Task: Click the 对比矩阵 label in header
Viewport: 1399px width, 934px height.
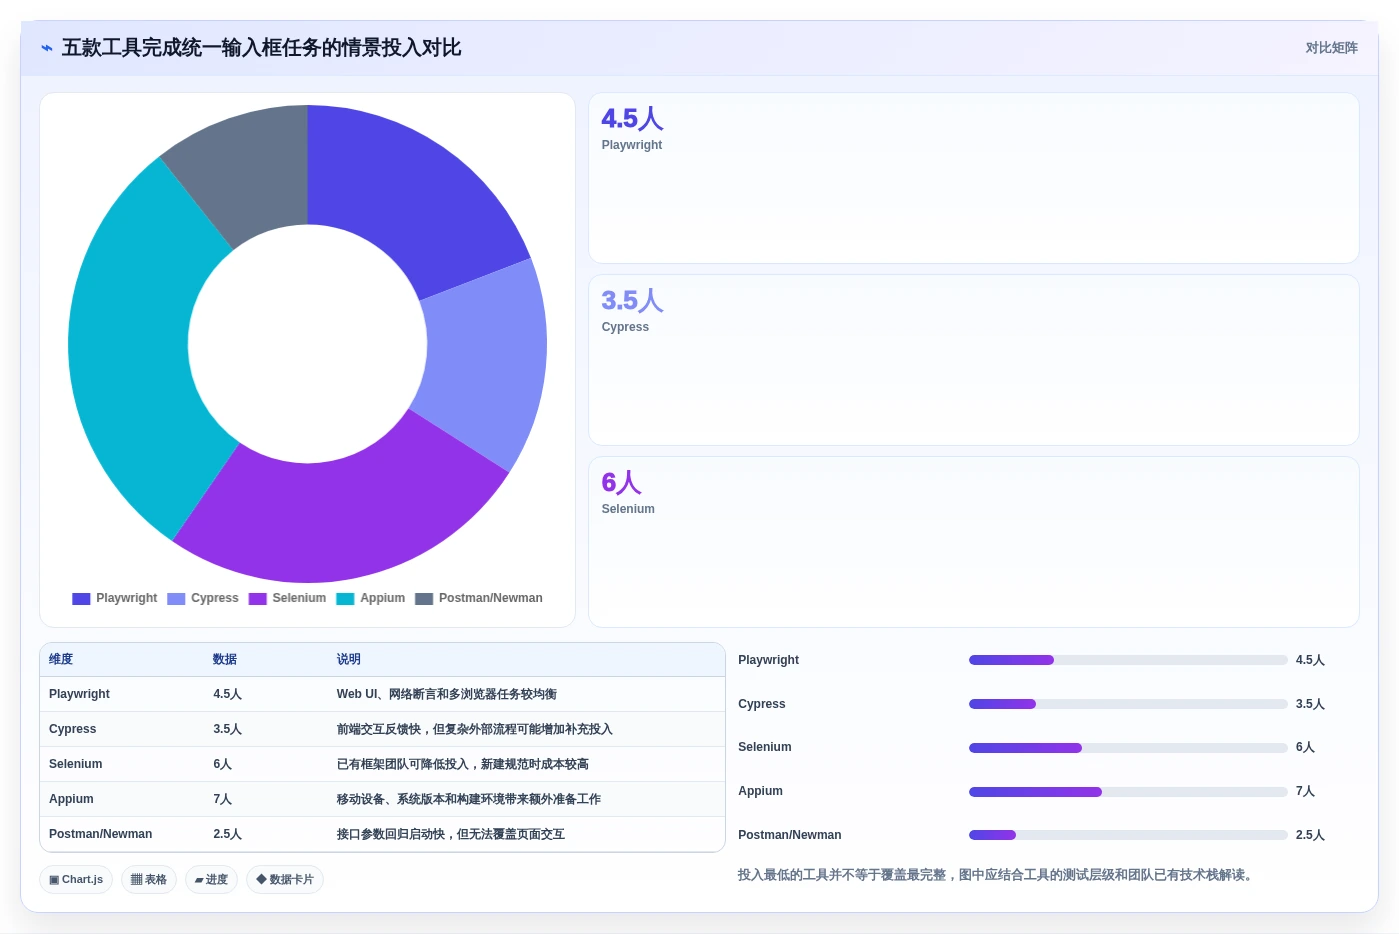Action: pos(1331,48)
